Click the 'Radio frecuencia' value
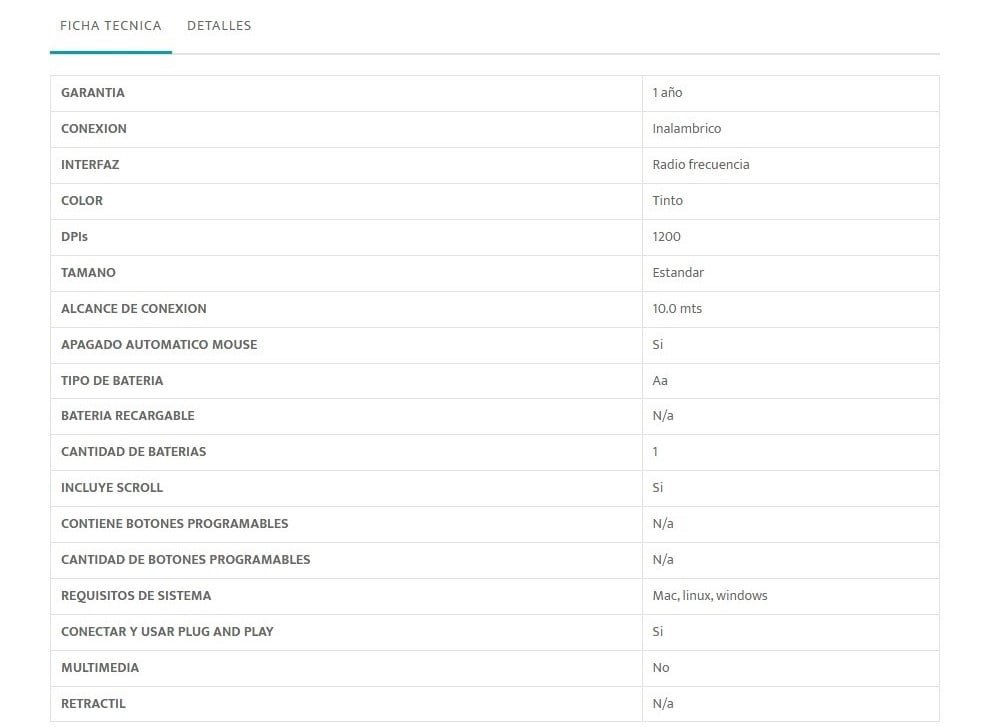This screenshot has width=990, height=727. (701, 165)
